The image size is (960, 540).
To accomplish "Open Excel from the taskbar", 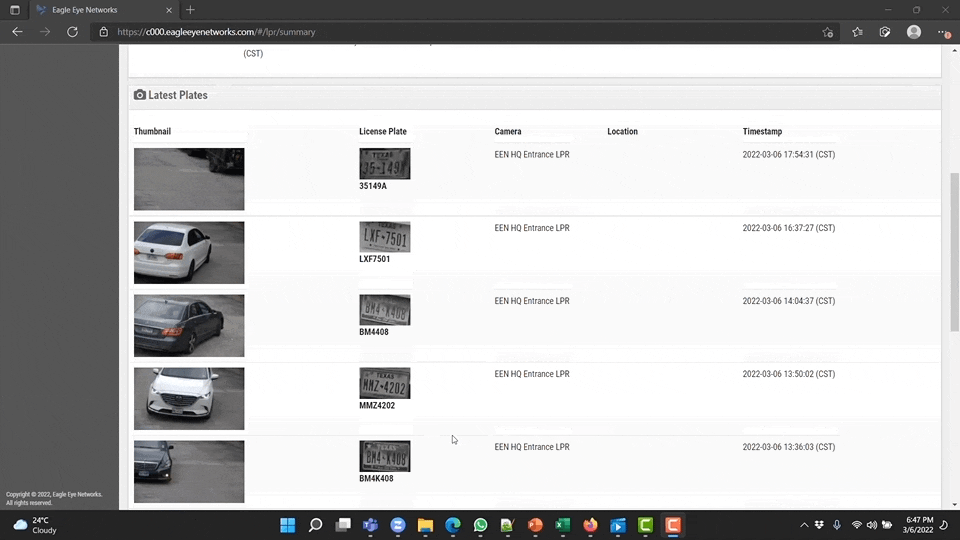I will (x=563, y=525).
